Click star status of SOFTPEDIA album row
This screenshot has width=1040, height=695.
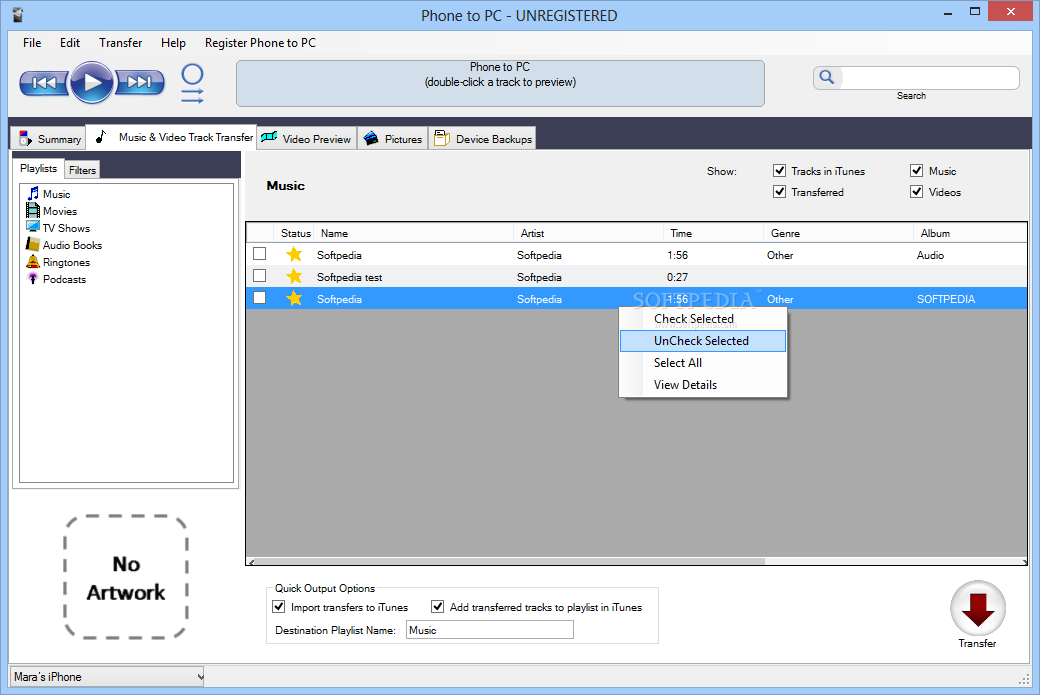294,298
